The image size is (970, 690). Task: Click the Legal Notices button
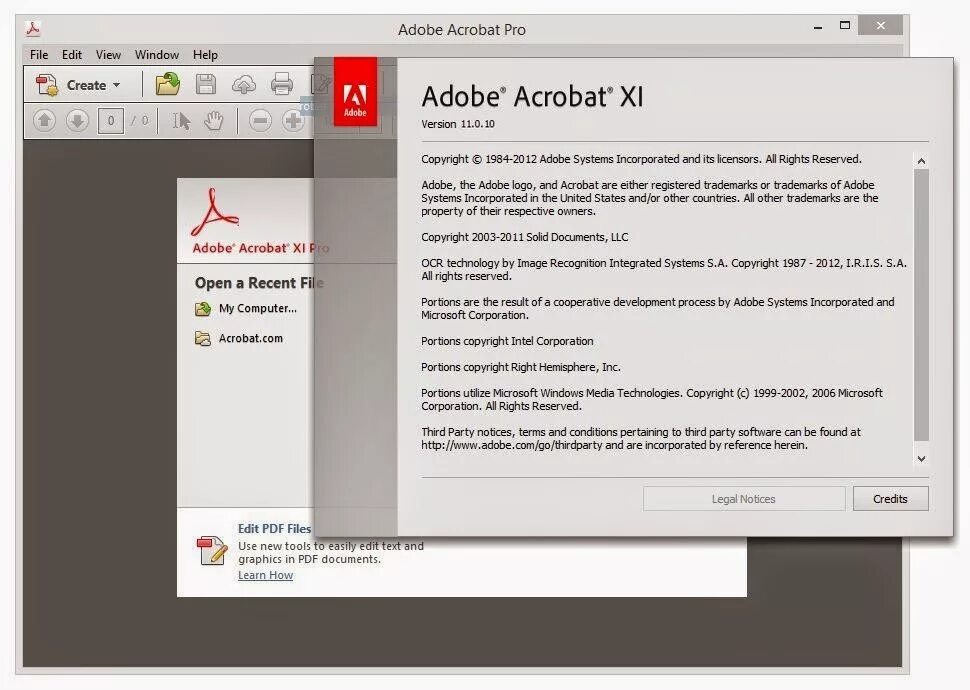pos(744,499)
